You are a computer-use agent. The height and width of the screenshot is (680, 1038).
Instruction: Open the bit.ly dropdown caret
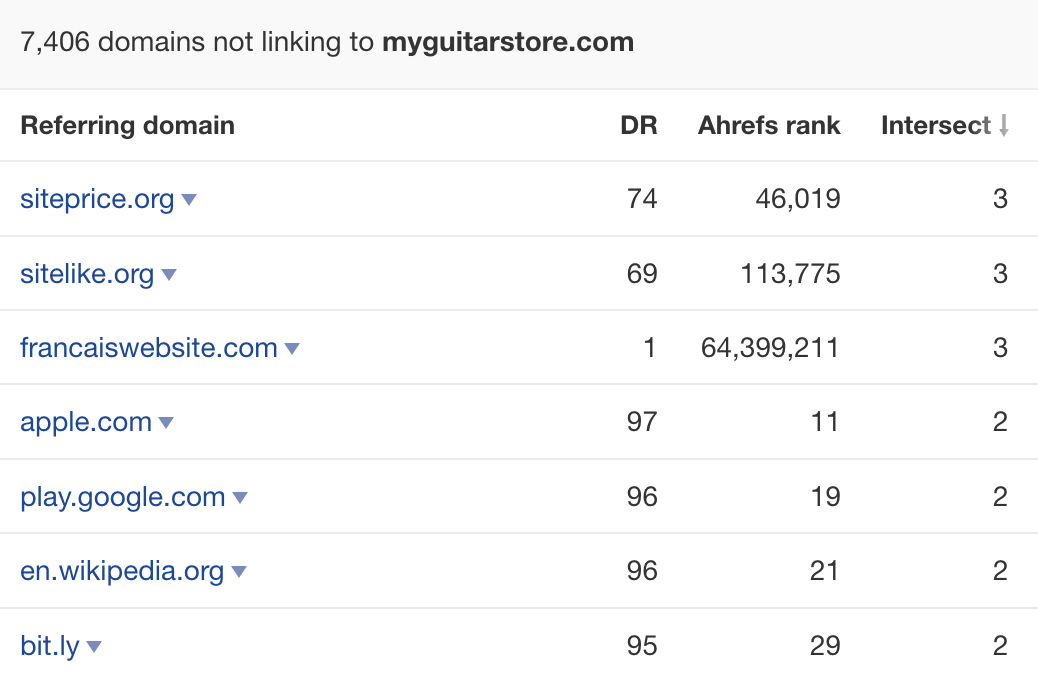coord(94,646)
